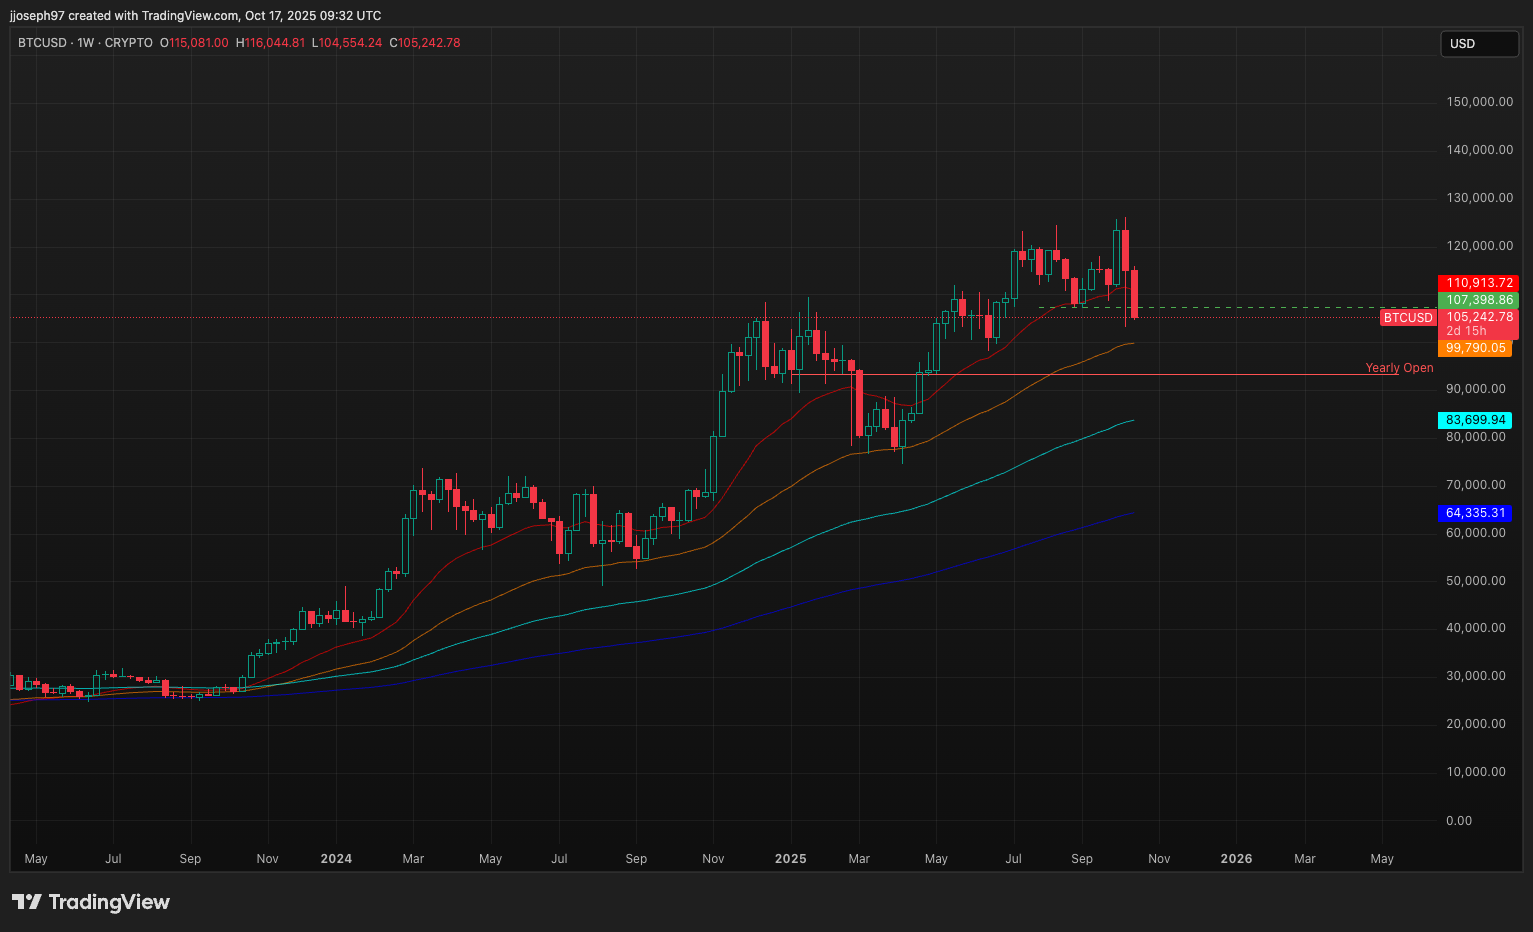The height and width of the screenshot is (932, 1533).
Task: Click the cyan 83,699.94 moving average label
Action: point(1475,420)
